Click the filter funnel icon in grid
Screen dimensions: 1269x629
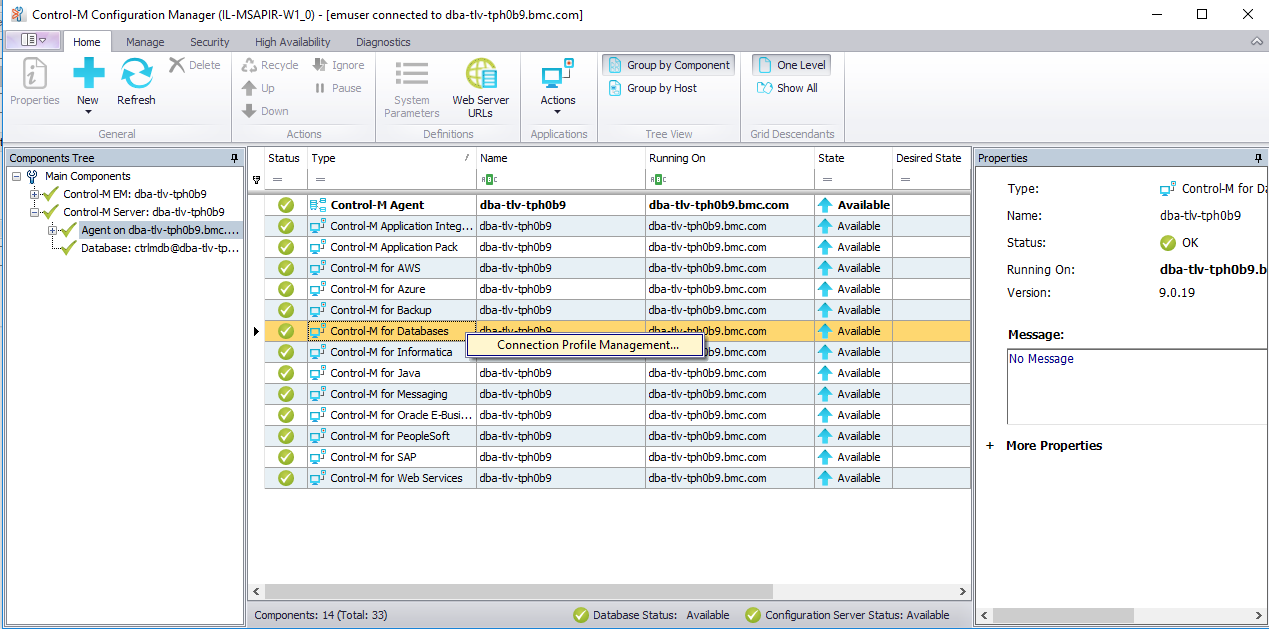[256, 180]
